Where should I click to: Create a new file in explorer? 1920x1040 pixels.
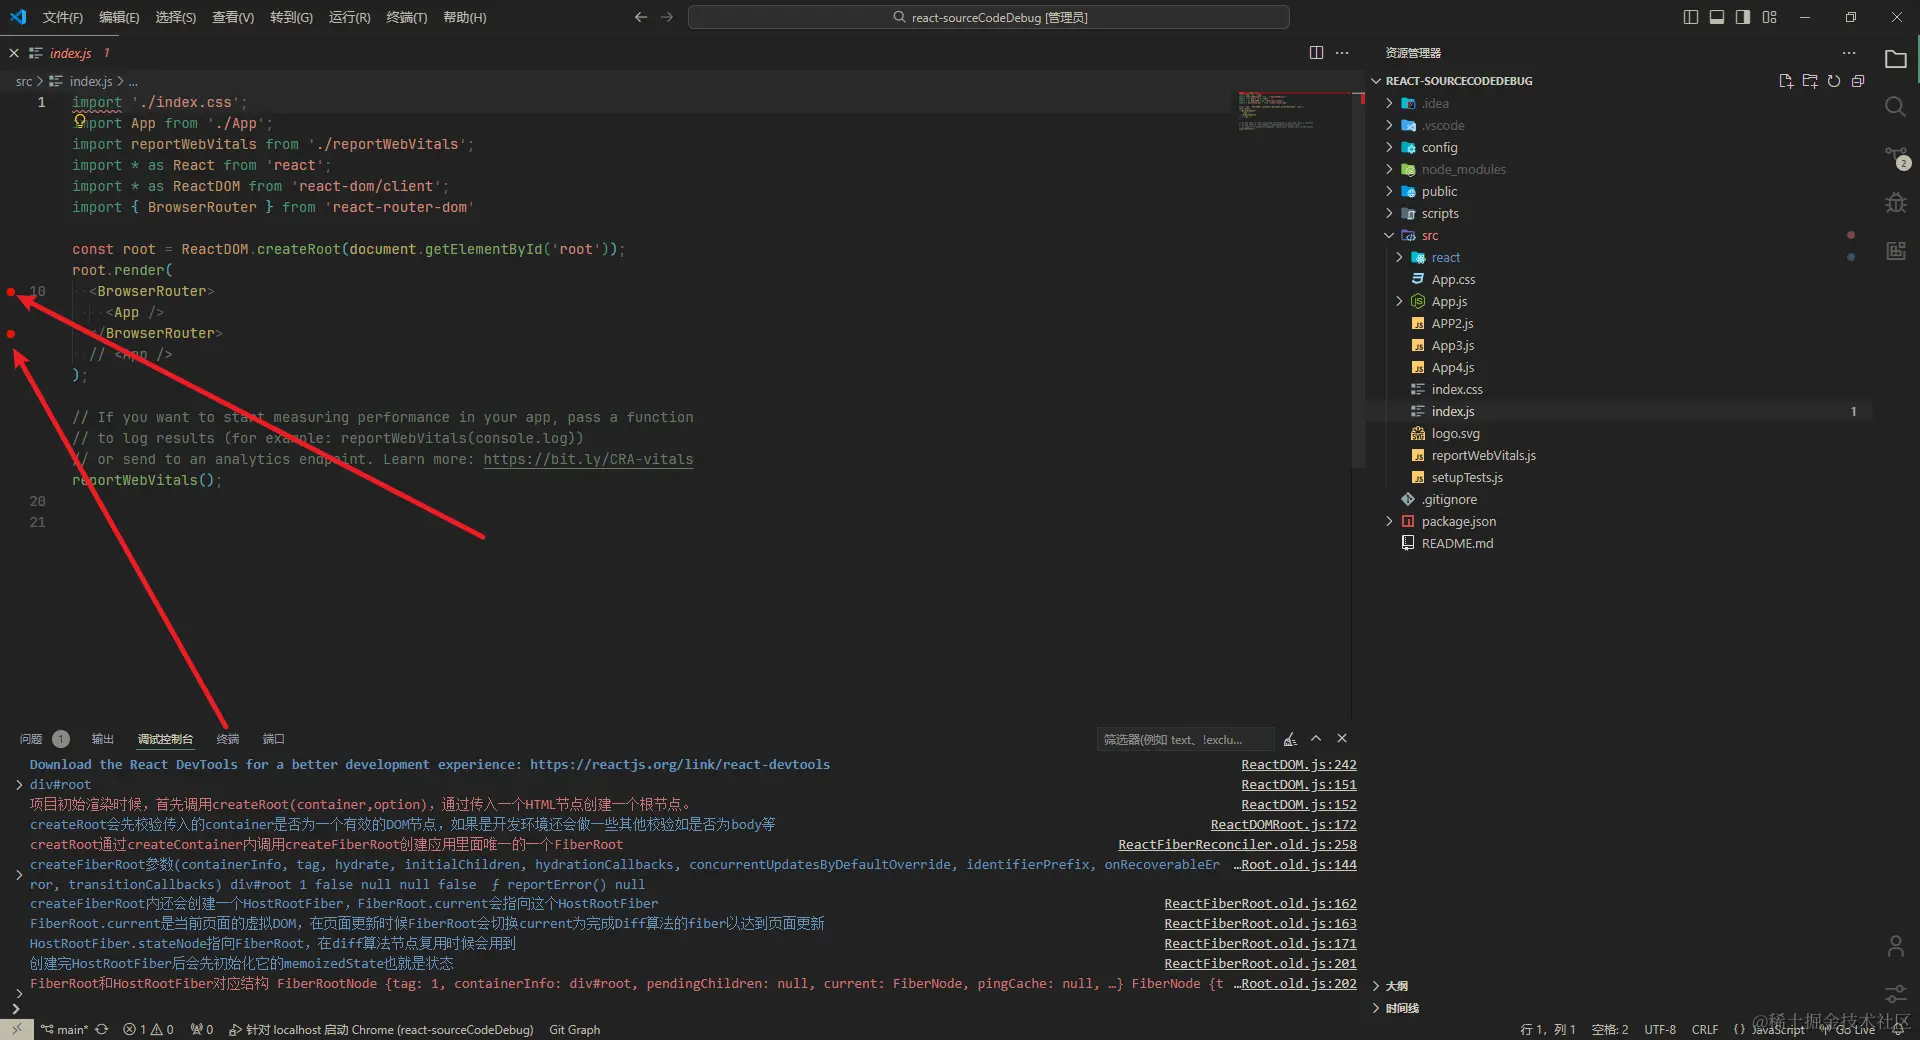pos(1786,81)
